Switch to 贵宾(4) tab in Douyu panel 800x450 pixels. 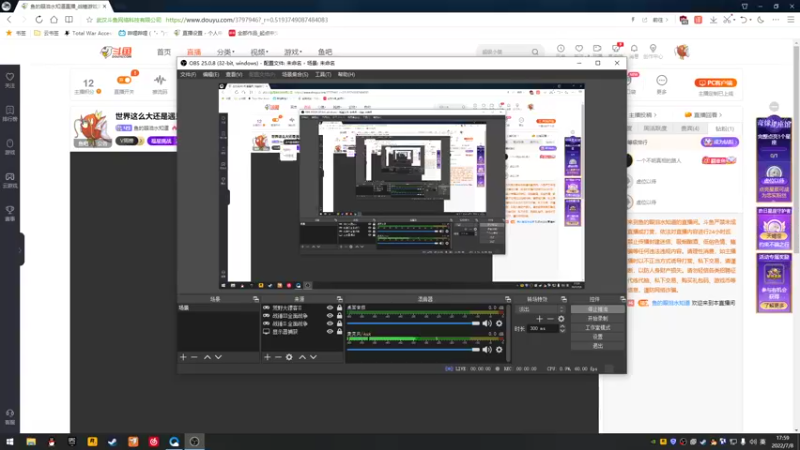click(x=690, y=129)
